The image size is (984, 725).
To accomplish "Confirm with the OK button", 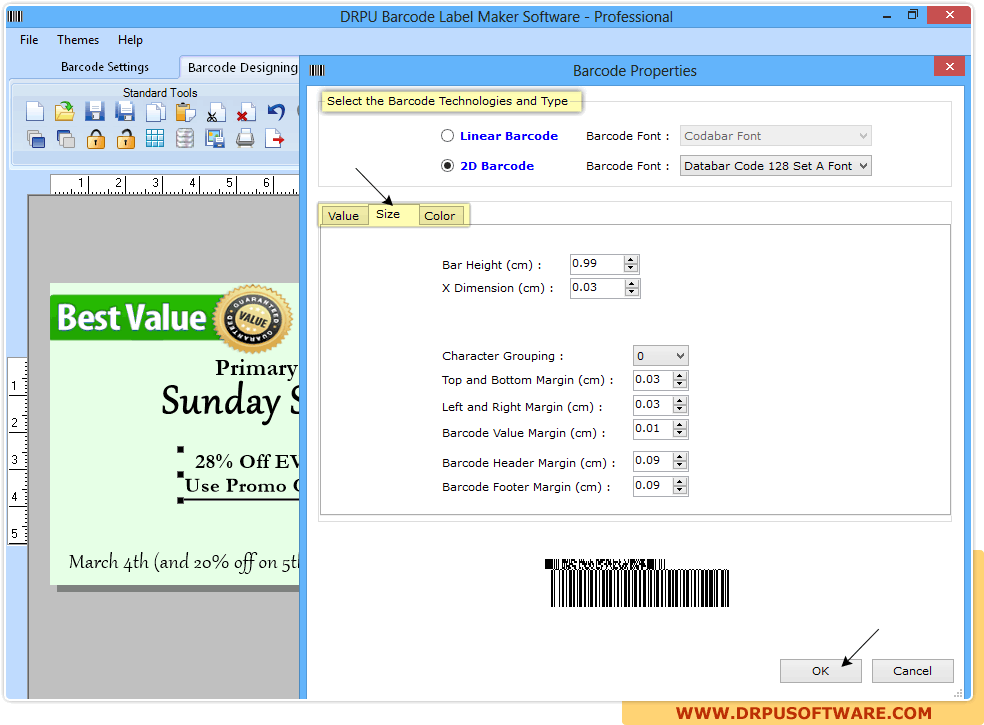I will click(x=820, y=671).
